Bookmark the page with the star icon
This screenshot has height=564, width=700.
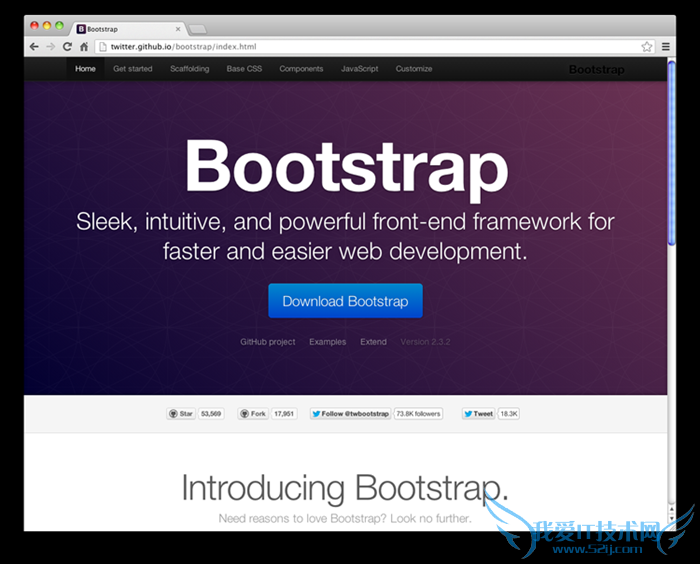click(646, 46)
